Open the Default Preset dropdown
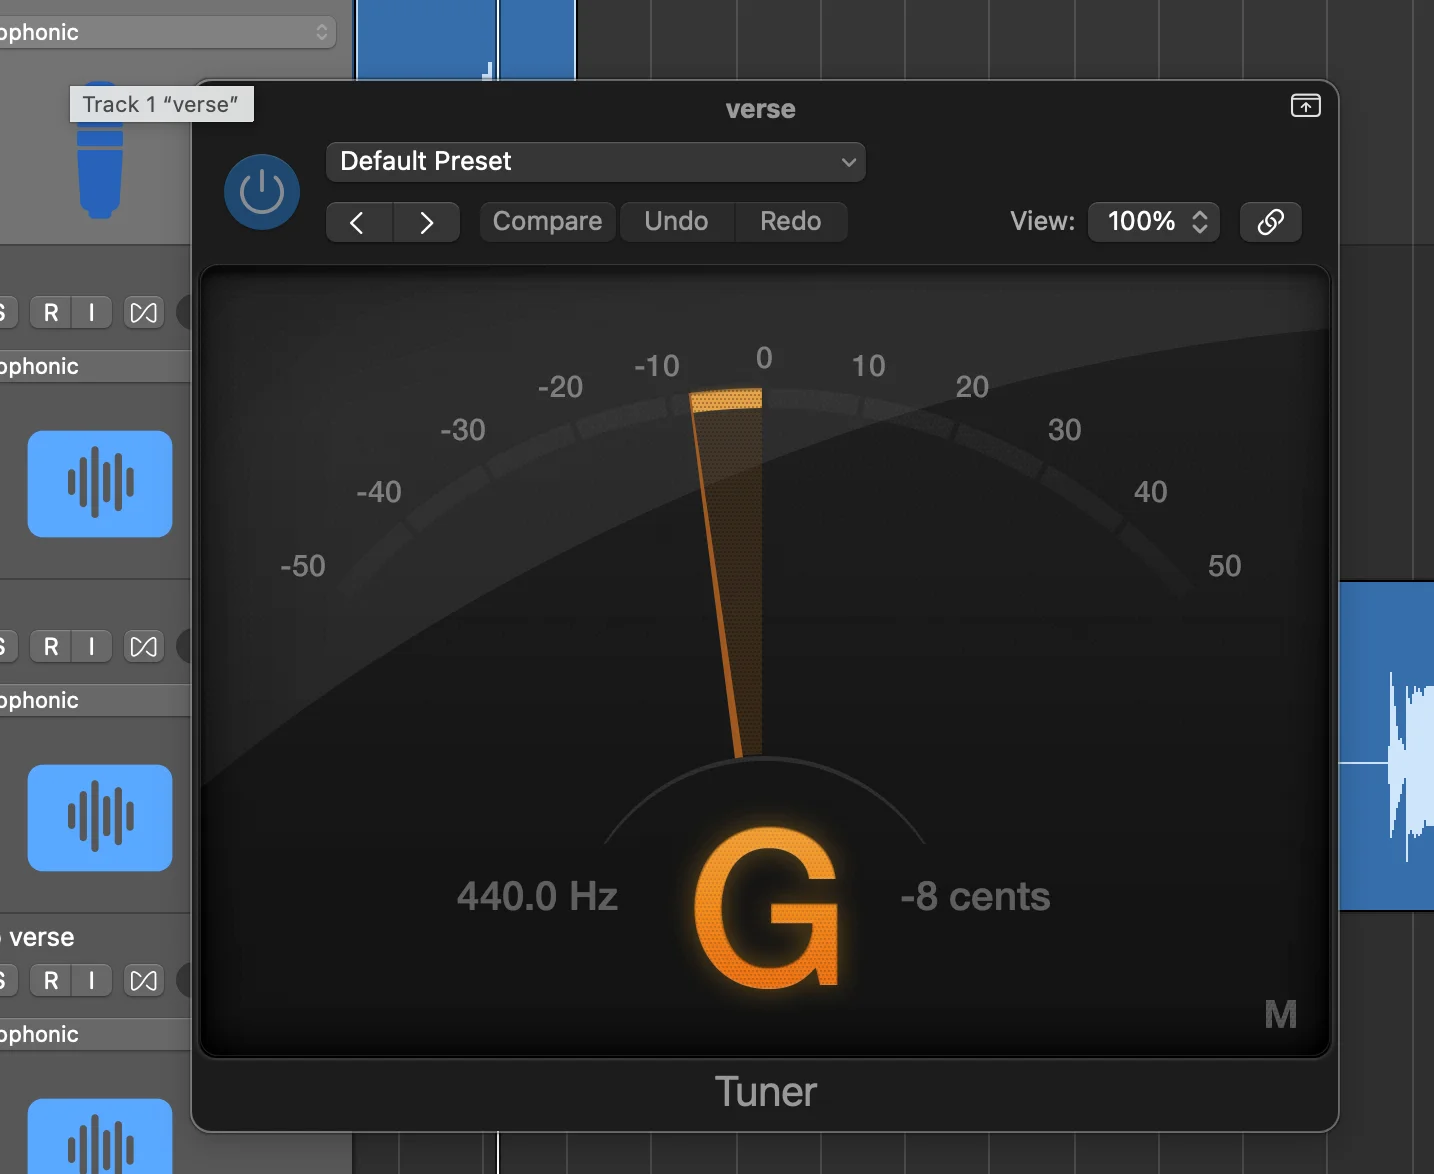This screenshot has height=1174, width=1434. (x=595, y=162)
